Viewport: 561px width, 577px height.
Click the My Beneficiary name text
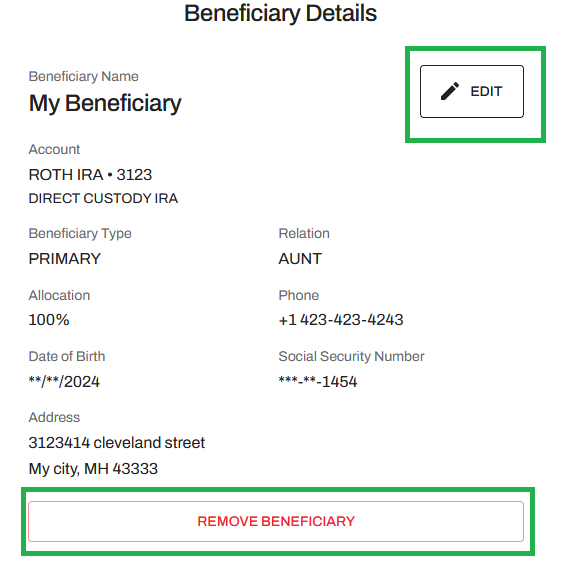click(x=105, y=103)
